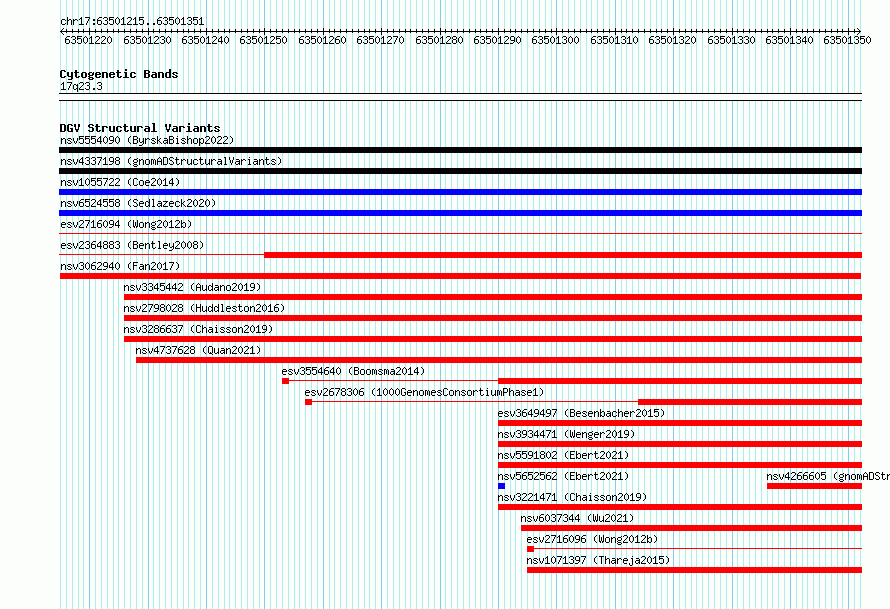Screen dimensions: 890x609
Task: Click ruler position 63501280
Action: (439, 40)
